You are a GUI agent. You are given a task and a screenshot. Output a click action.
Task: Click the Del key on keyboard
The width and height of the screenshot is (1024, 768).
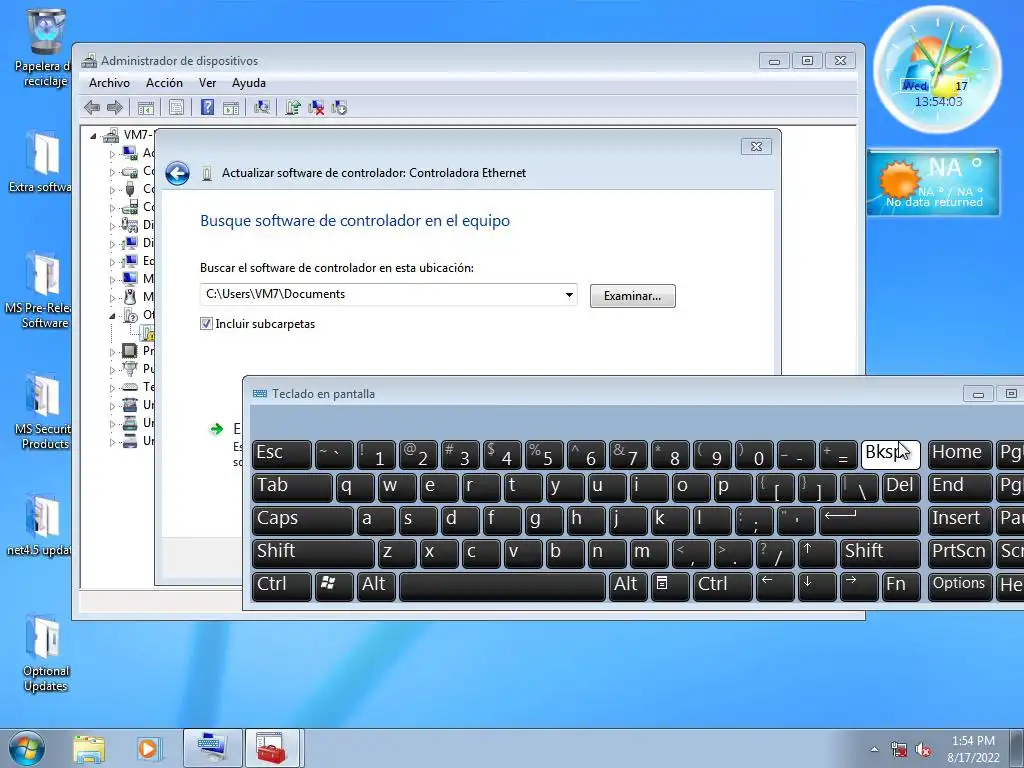[901, 487]
